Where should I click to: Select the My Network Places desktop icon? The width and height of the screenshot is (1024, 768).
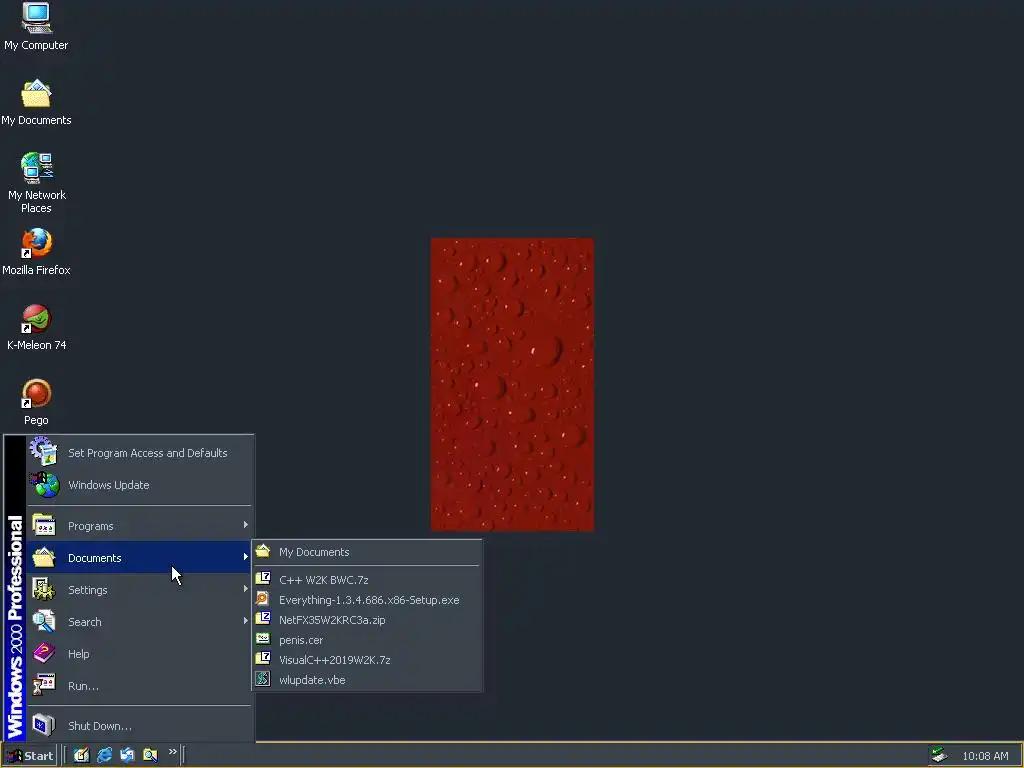[x=36, y=183]
